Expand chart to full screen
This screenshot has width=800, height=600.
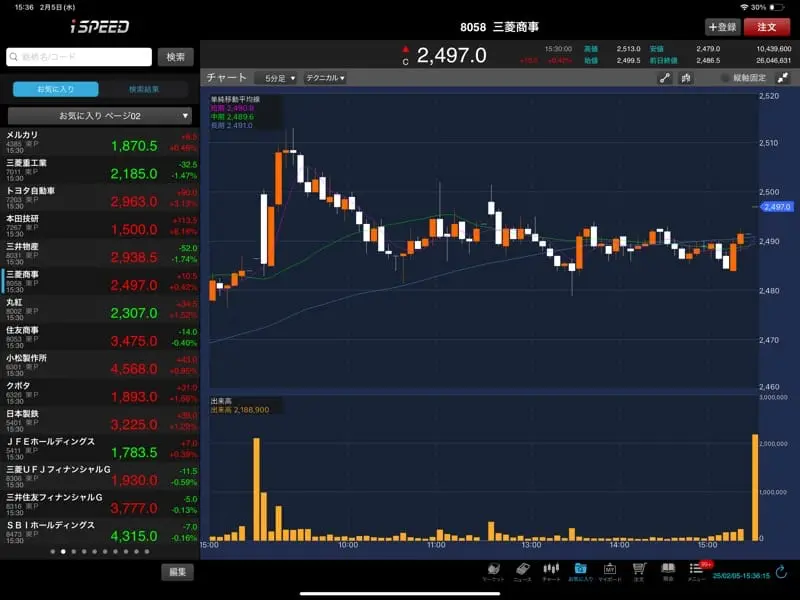(783, 78)
